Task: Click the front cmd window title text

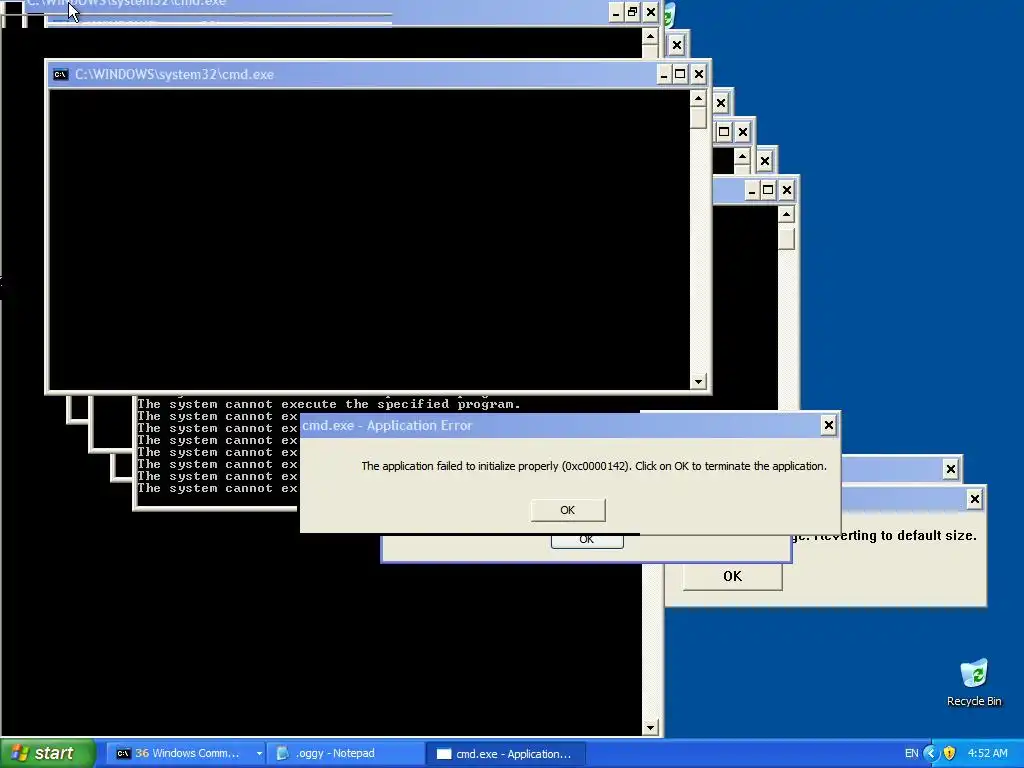Action: pyautogui.click(x=174, y=74)
